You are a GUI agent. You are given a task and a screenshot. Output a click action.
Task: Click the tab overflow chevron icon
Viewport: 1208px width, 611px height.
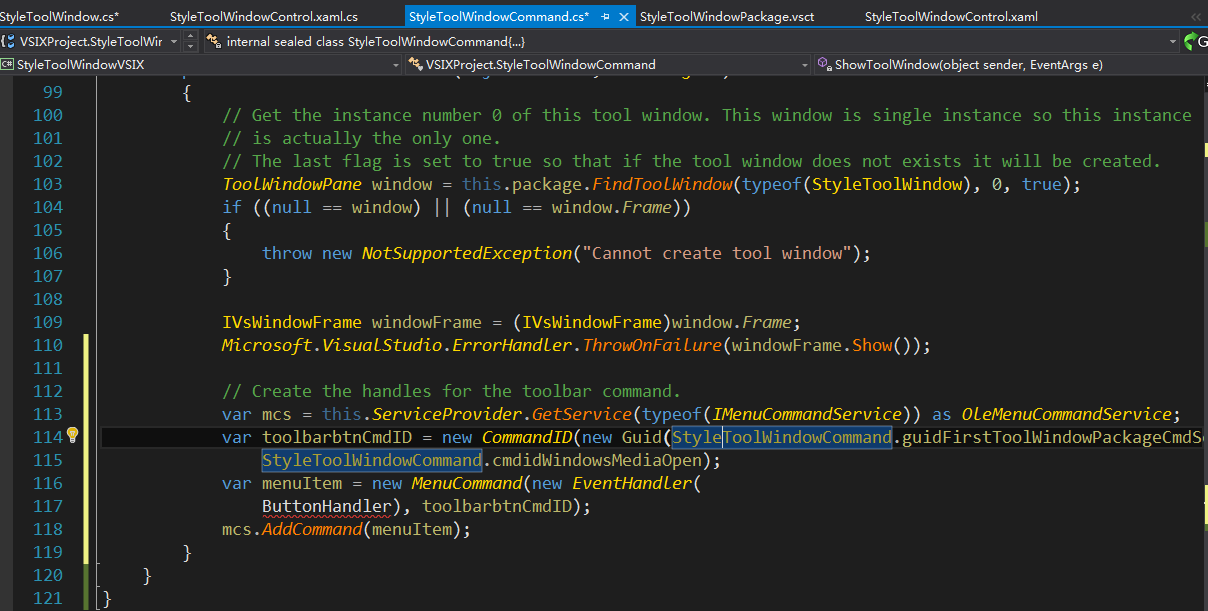point(1198,17)
